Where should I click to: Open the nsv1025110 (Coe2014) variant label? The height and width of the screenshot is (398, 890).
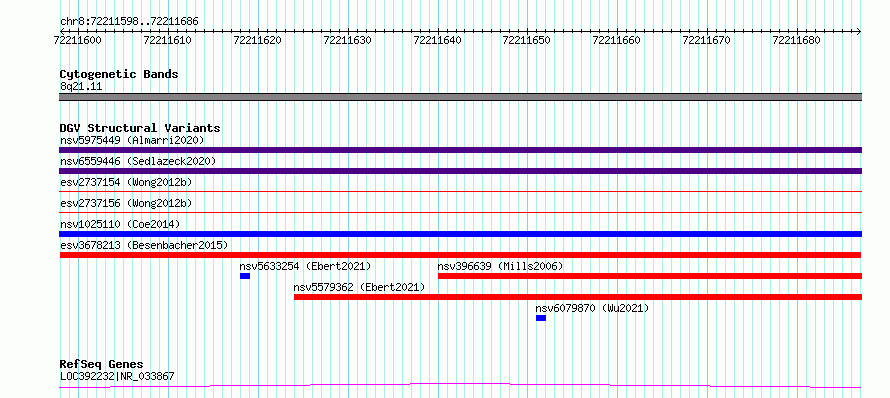[120, 224]
